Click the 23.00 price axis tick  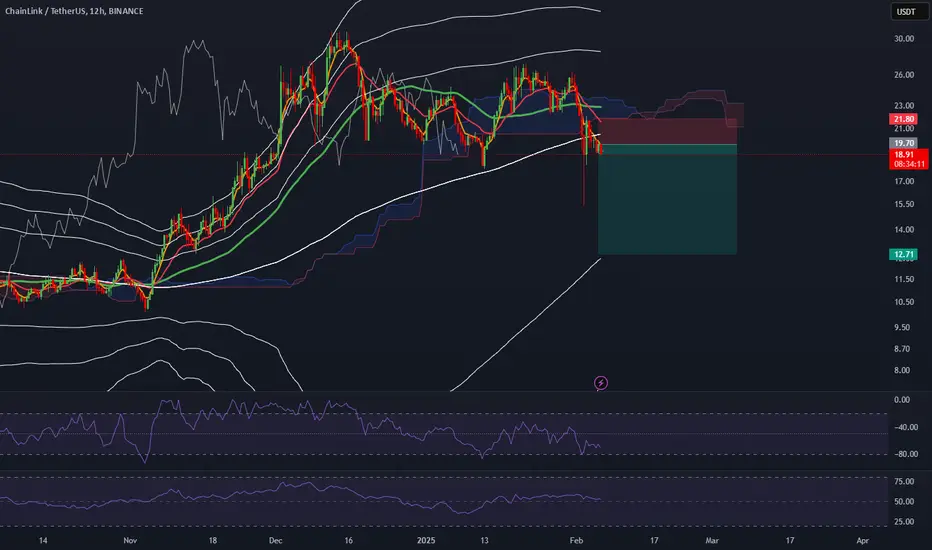point(904,106)
